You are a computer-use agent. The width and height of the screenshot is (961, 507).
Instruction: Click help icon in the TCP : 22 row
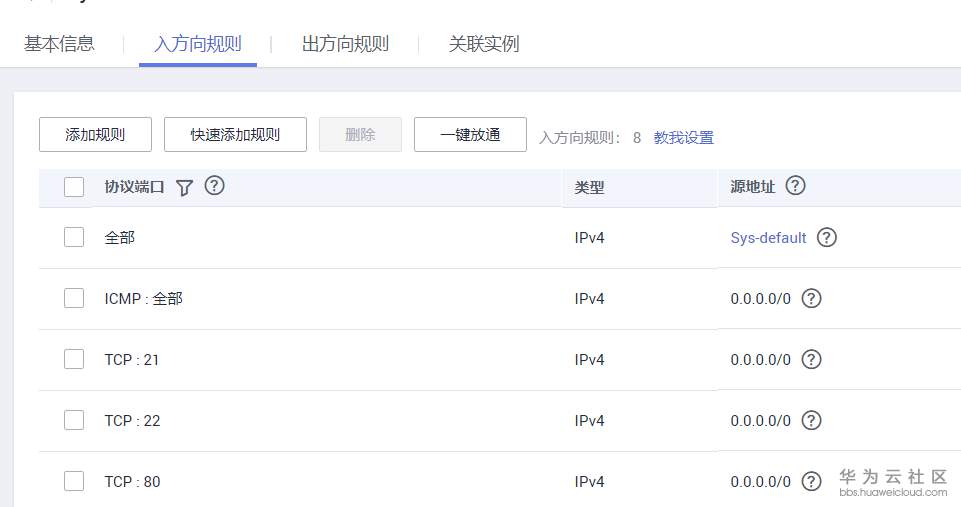(812, 421)
